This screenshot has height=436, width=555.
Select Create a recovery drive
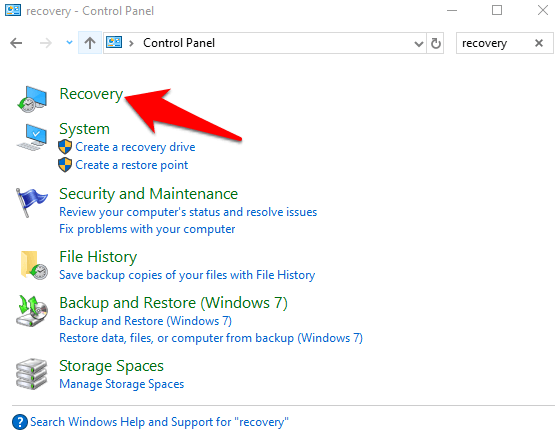(135, 147)
